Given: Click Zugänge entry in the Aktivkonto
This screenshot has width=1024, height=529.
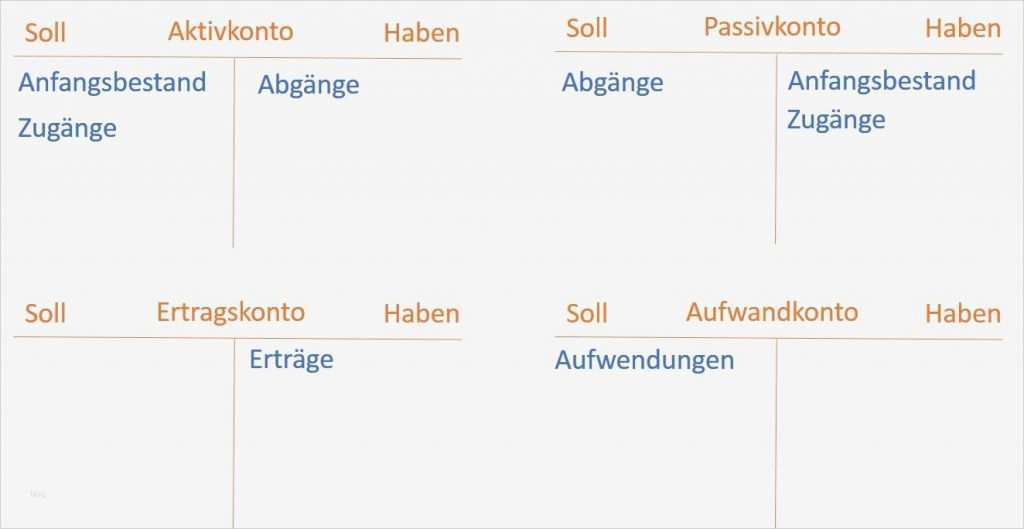Looking at the screenshot, I should [67, 129].
